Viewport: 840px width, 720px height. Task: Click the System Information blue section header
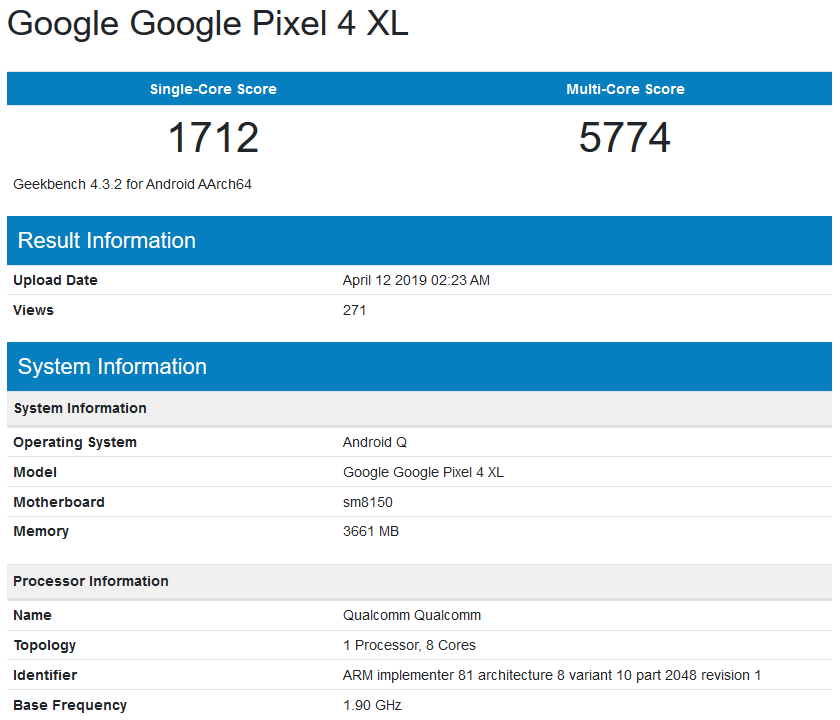(419, 366)
